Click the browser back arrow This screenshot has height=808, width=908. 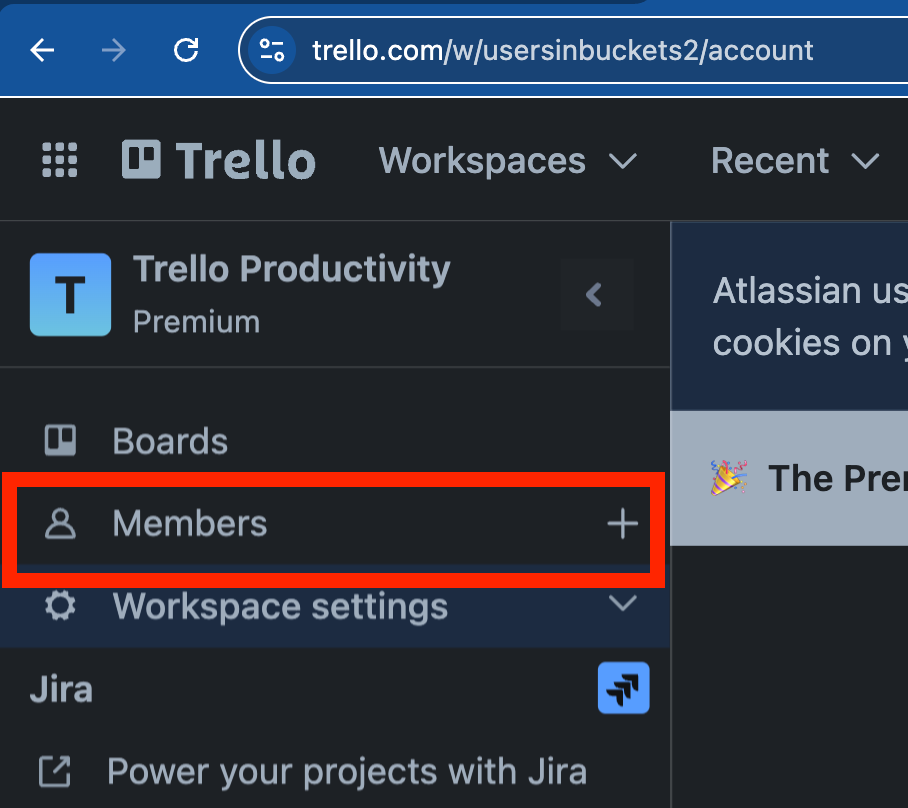click(42, 50)
